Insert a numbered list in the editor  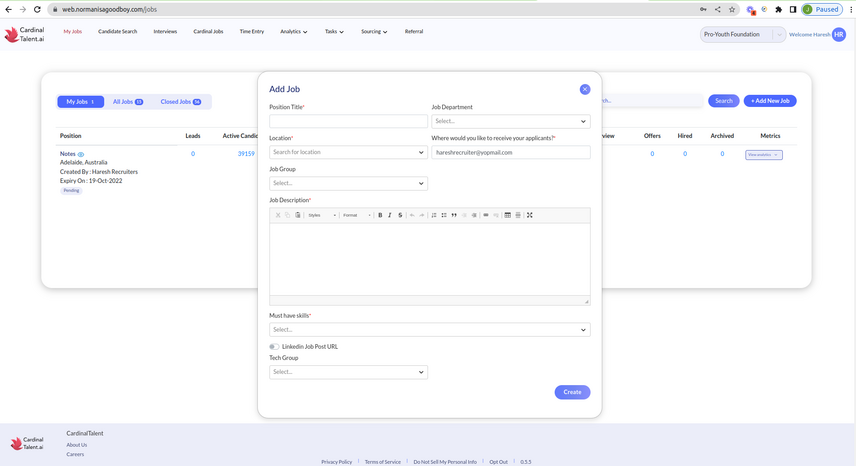434,215
